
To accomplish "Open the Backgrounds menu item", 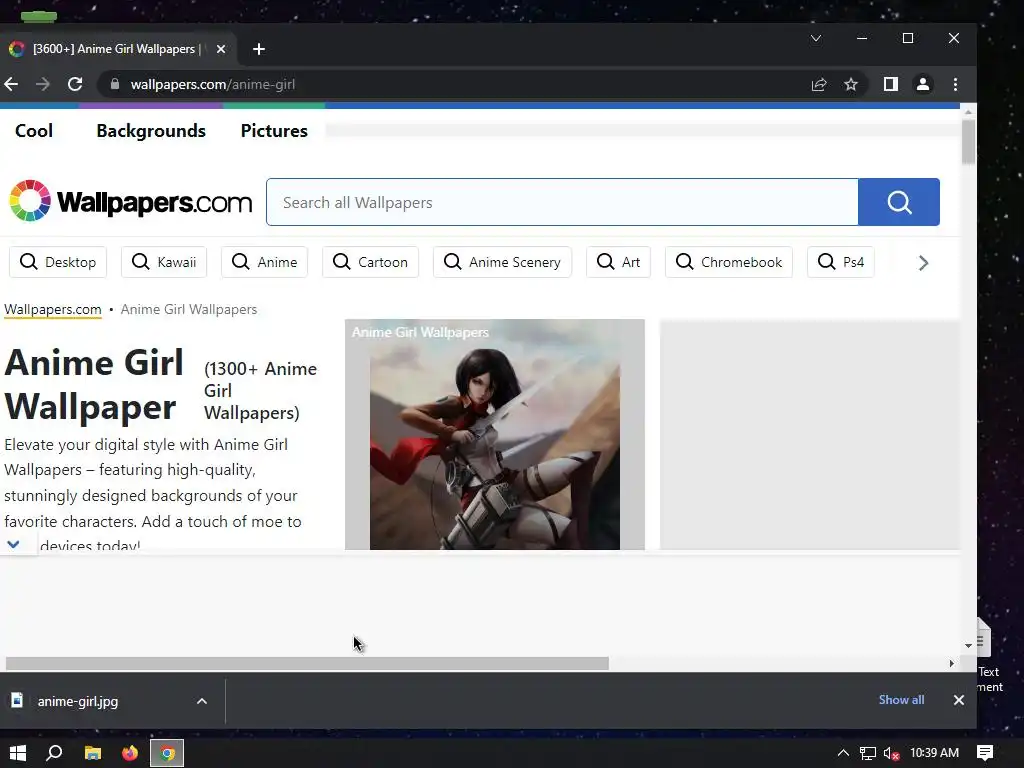I will pos(151,131).
